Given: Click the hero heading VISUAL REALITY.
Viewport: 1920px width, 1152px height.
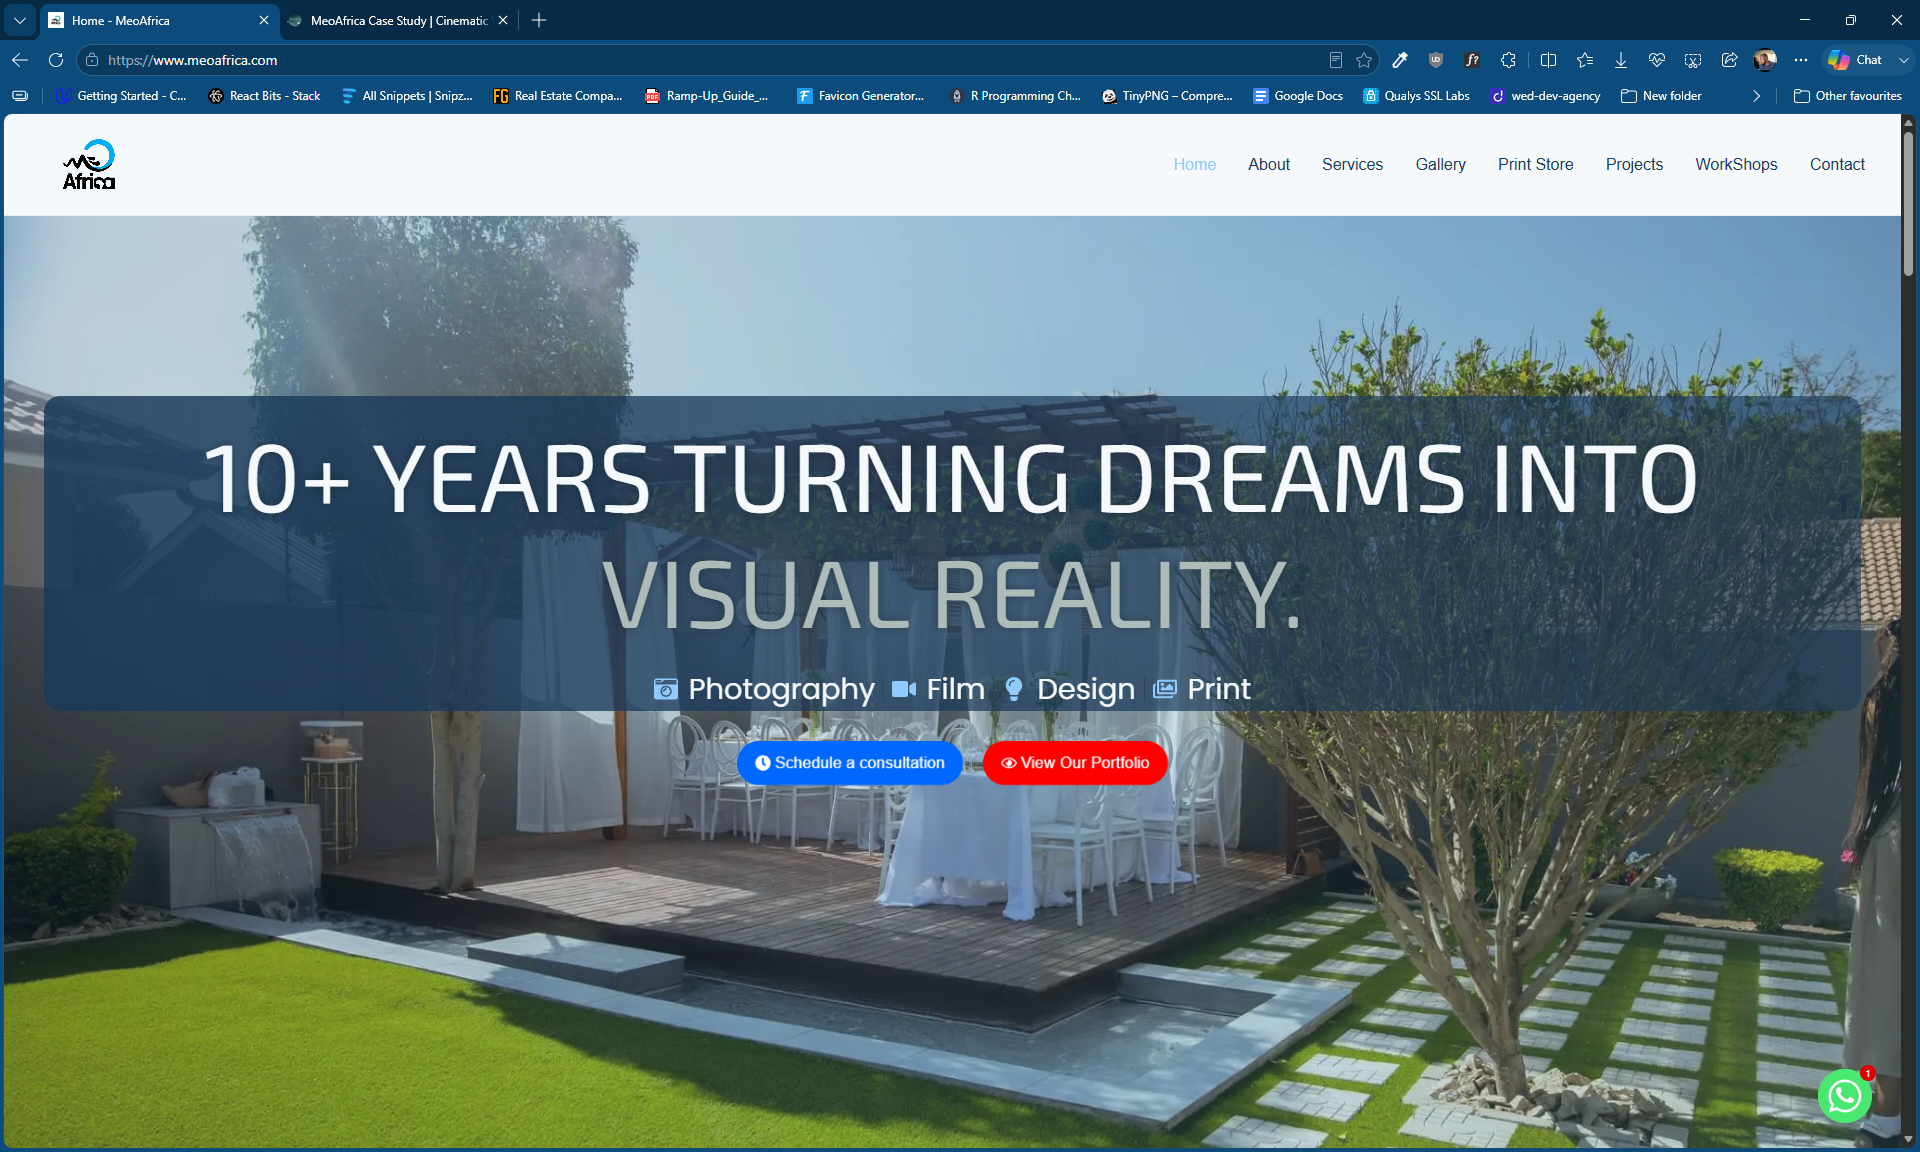Looking at the screenshot, I should [951, 596].
